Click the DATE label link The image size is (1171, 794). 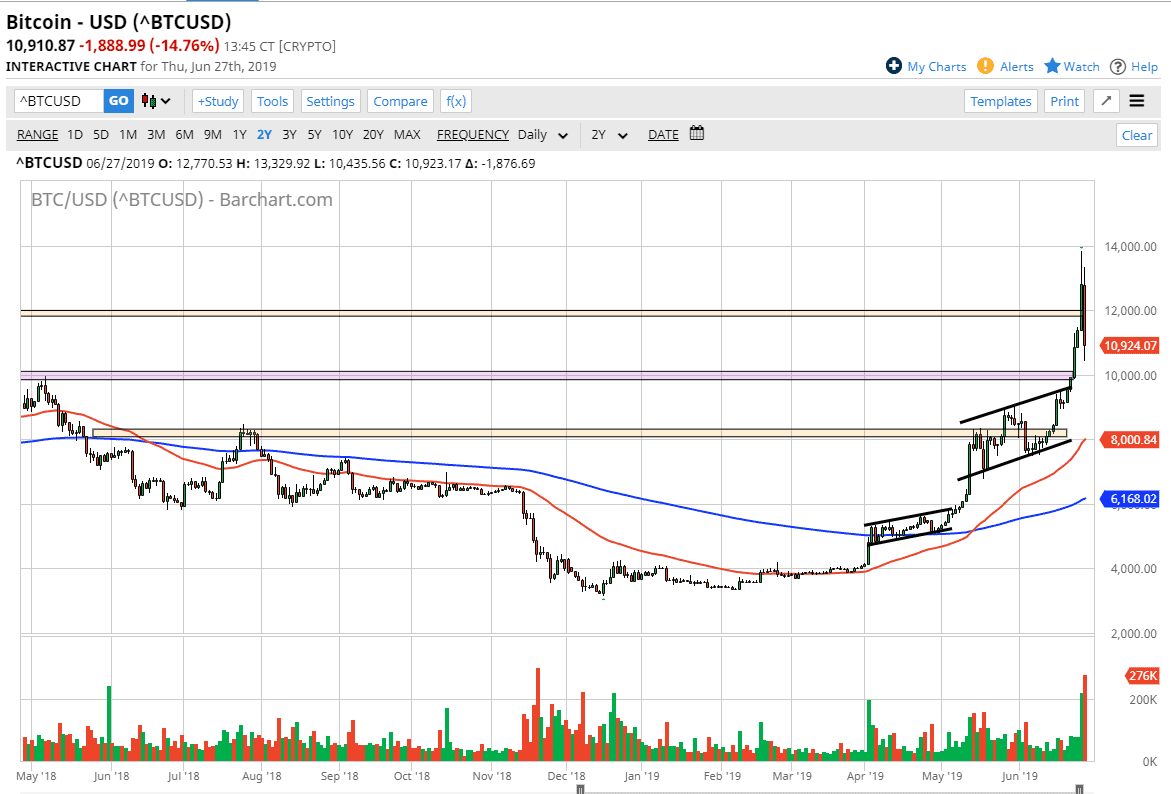click(663, 134)
